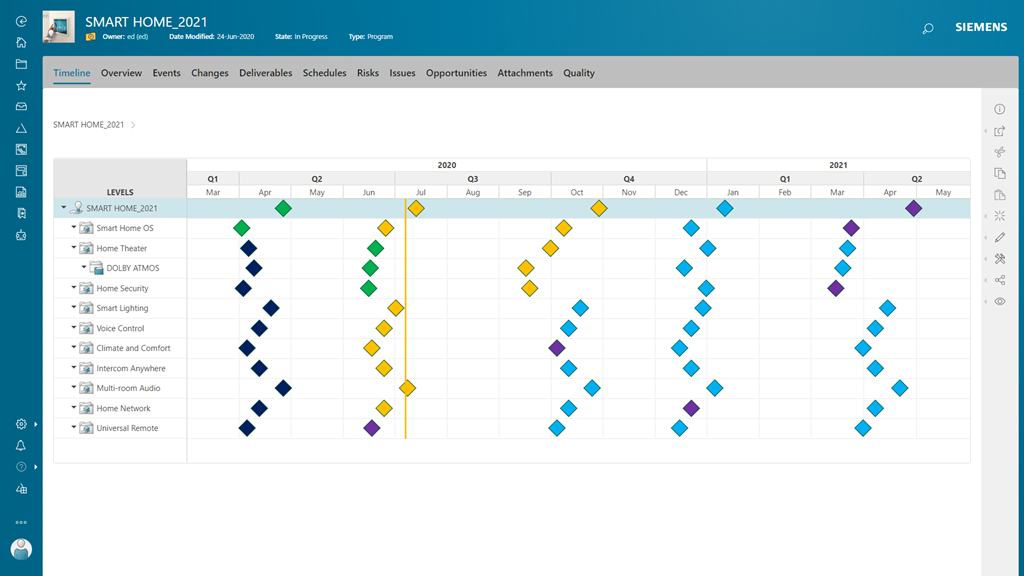The image size is (1024, 576).
Task: Toggle the View eye icon
Action: pyautogui.click(x=999, y=301)
